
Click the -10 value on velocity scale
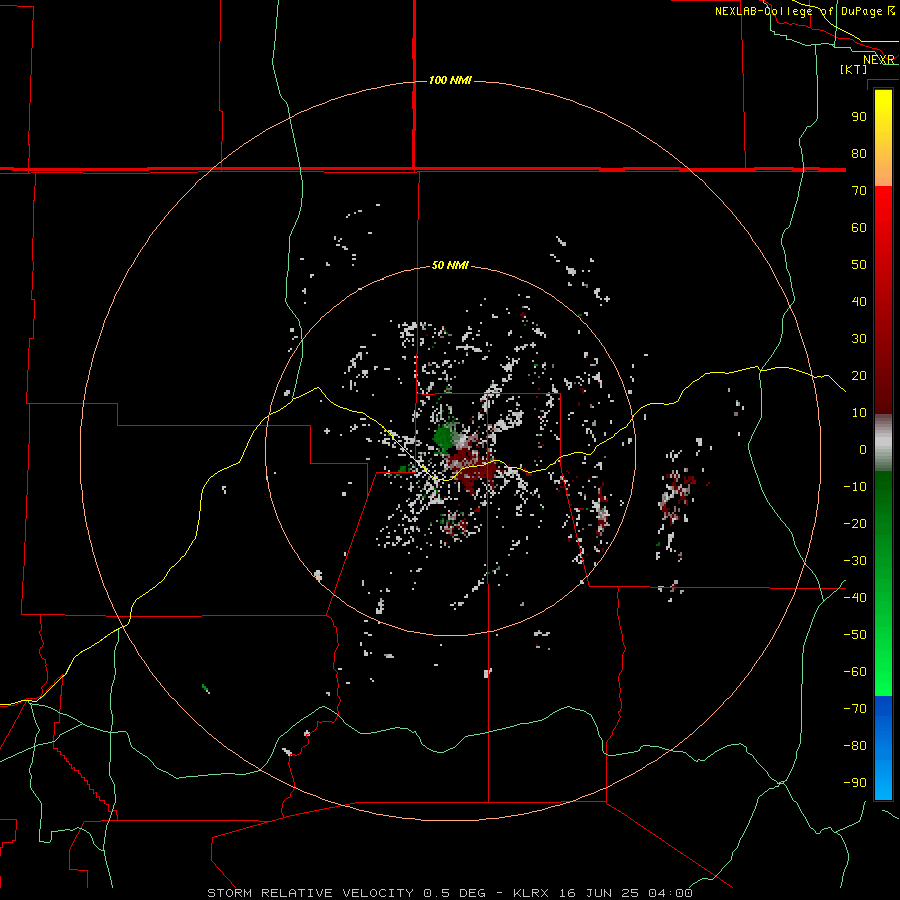855,487
